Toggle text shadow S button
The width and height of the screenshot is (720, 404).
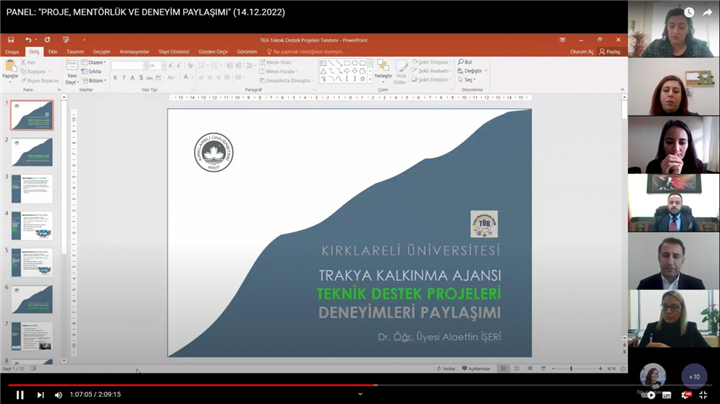[141, 78]
